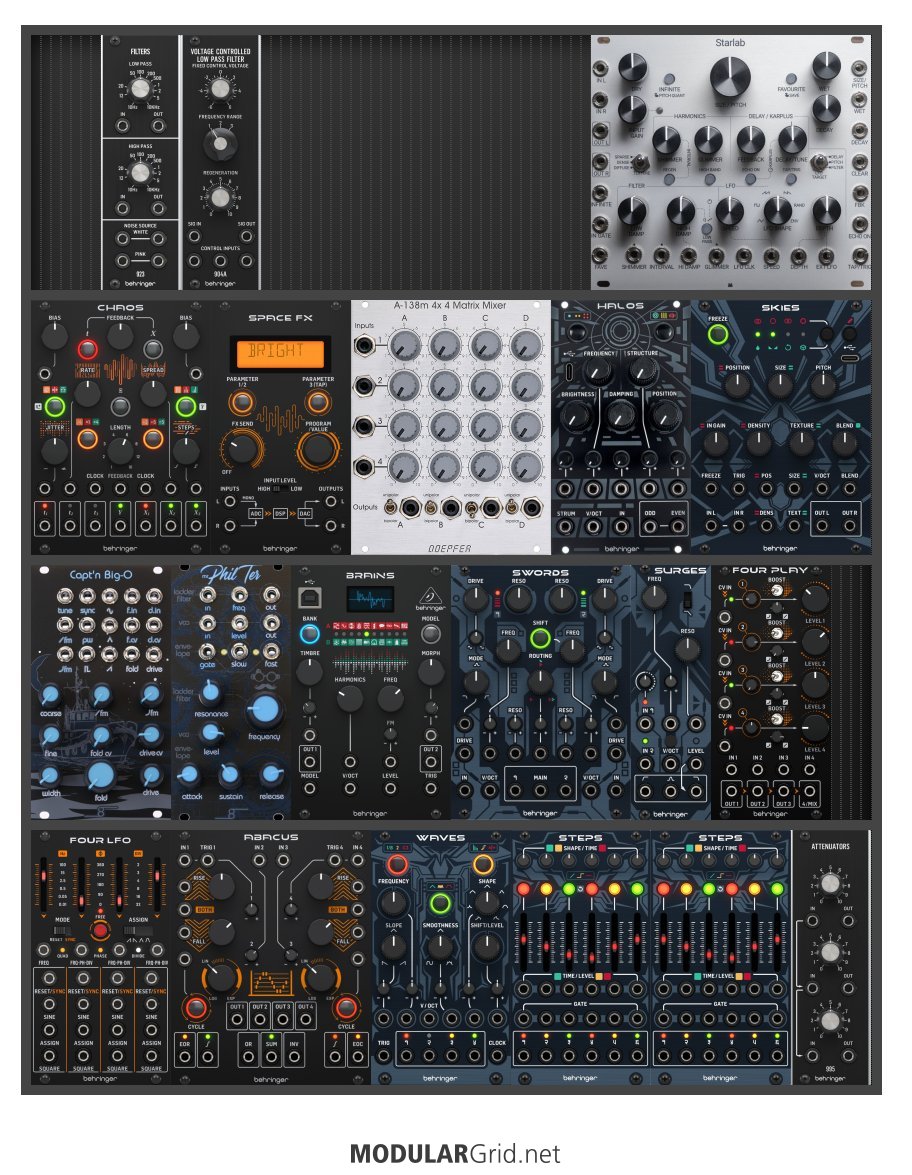Click the Low Pass knob on the 923 Filters

pos(140,89)
